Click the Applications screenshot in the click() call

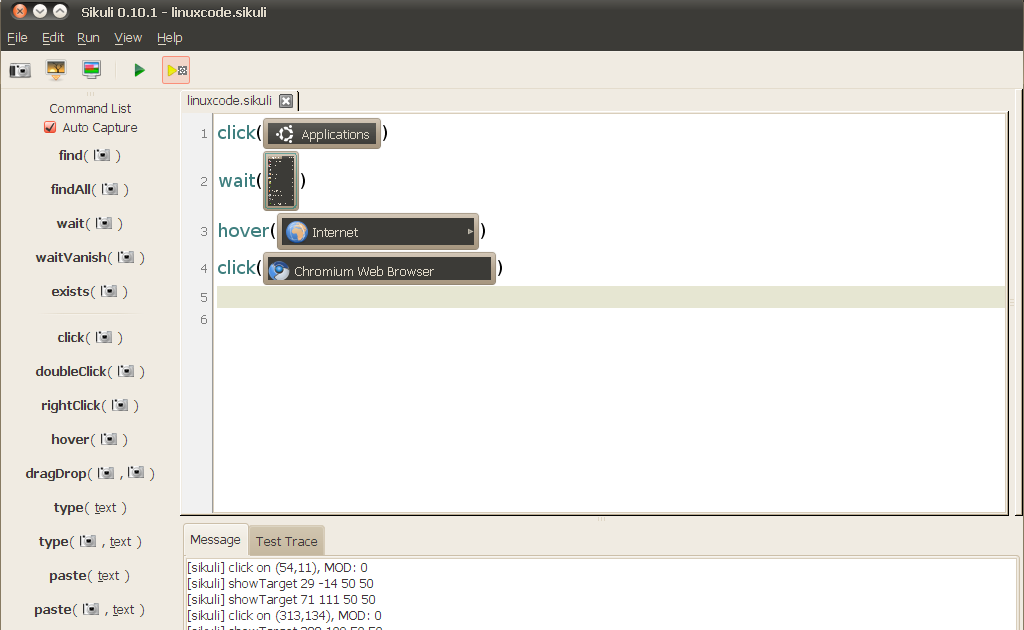(x=321, y=132)
